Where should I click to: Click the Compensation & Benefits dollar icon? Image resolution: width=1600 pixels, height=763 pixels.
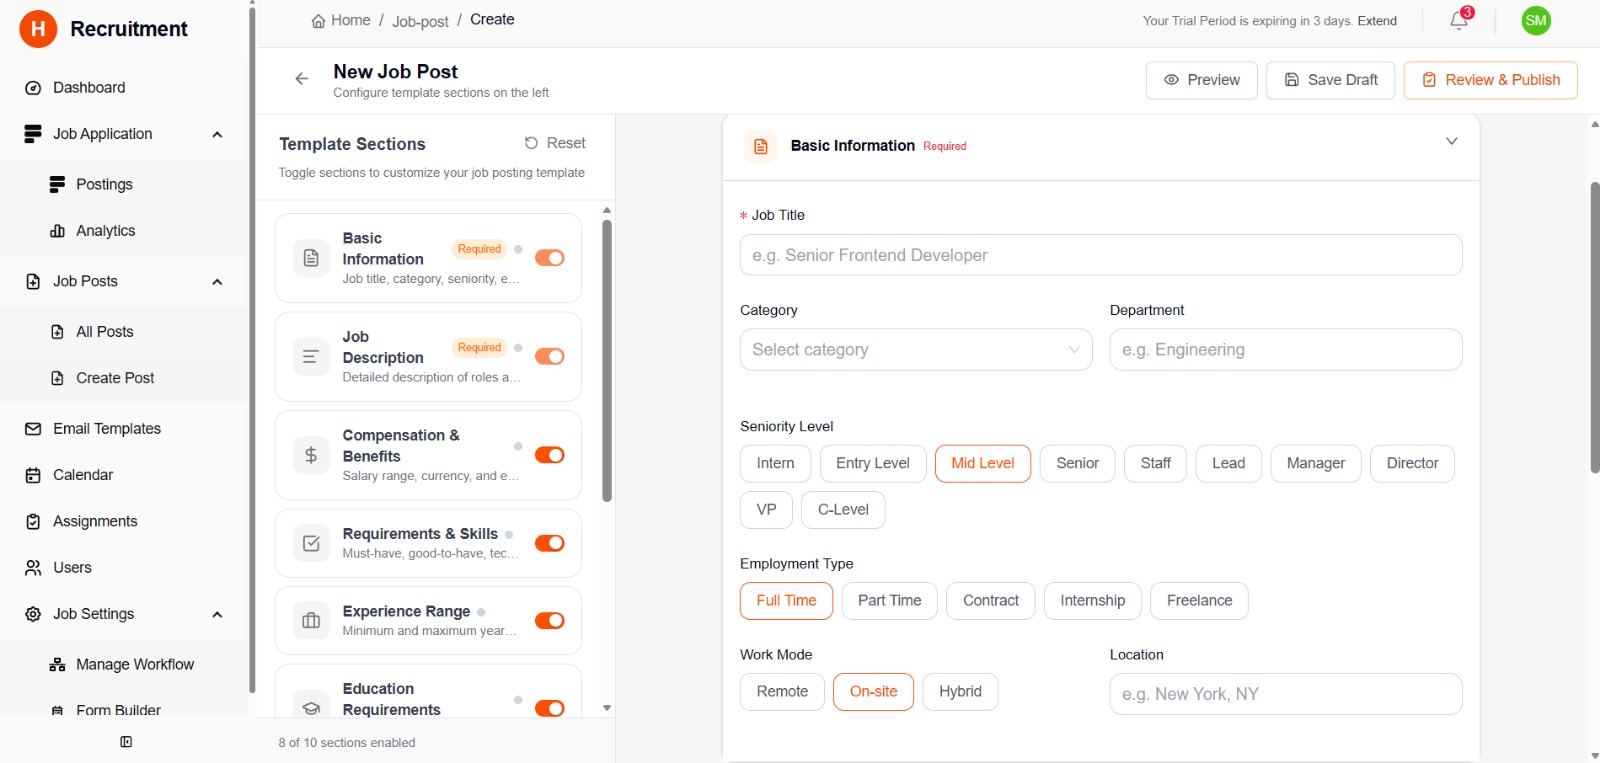coord(311,455)
